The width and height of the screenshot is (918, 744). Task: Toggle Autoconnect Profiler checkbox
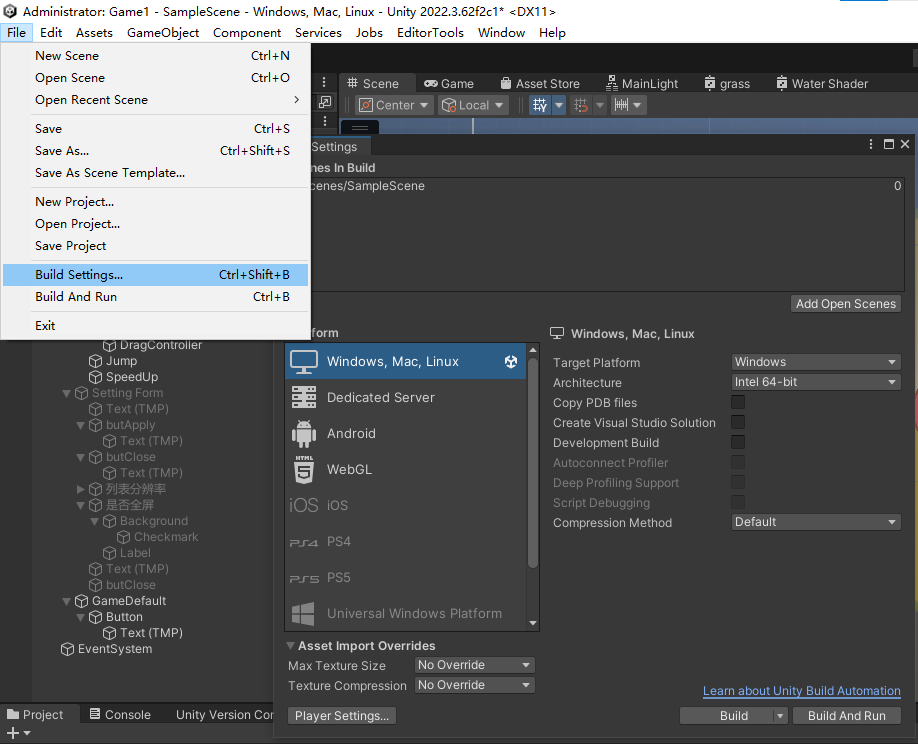738,462
